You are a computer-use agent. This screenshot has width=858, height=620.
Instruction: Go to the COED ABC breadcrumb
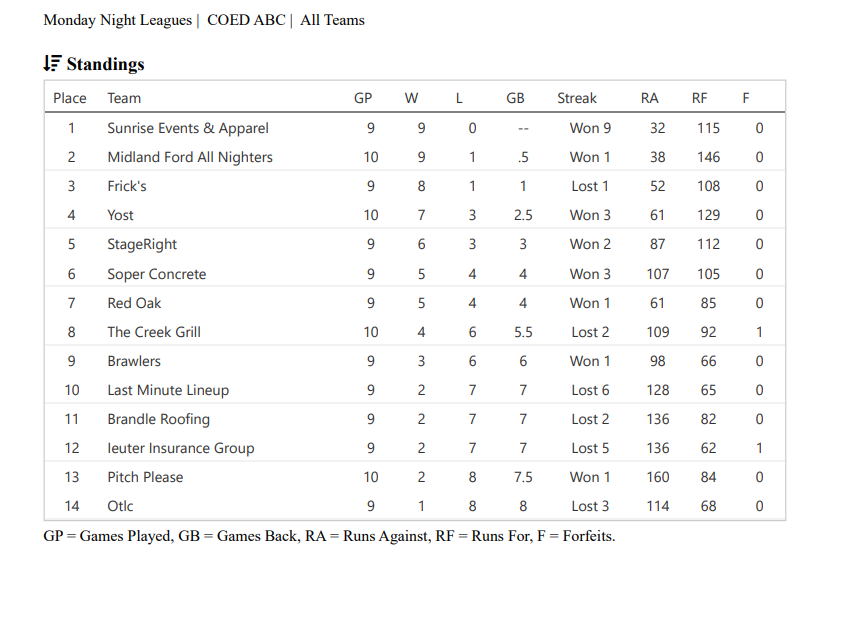(x=245, y=20)
